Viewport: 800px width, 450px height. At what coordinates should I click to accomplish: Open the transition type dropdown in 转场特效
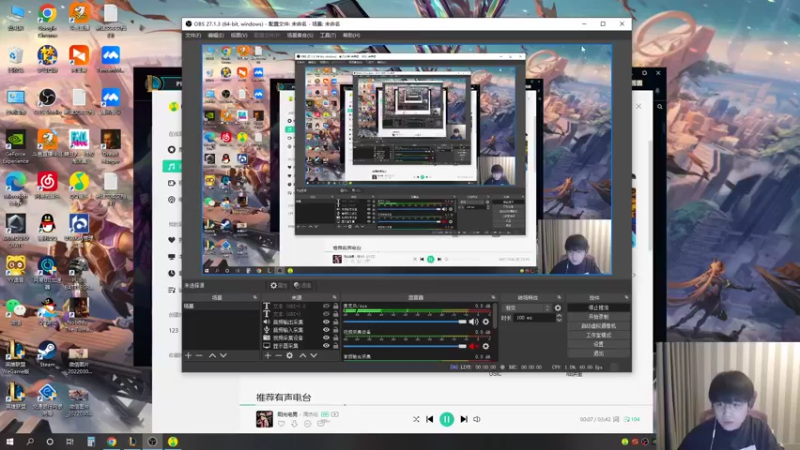[527, 308]
